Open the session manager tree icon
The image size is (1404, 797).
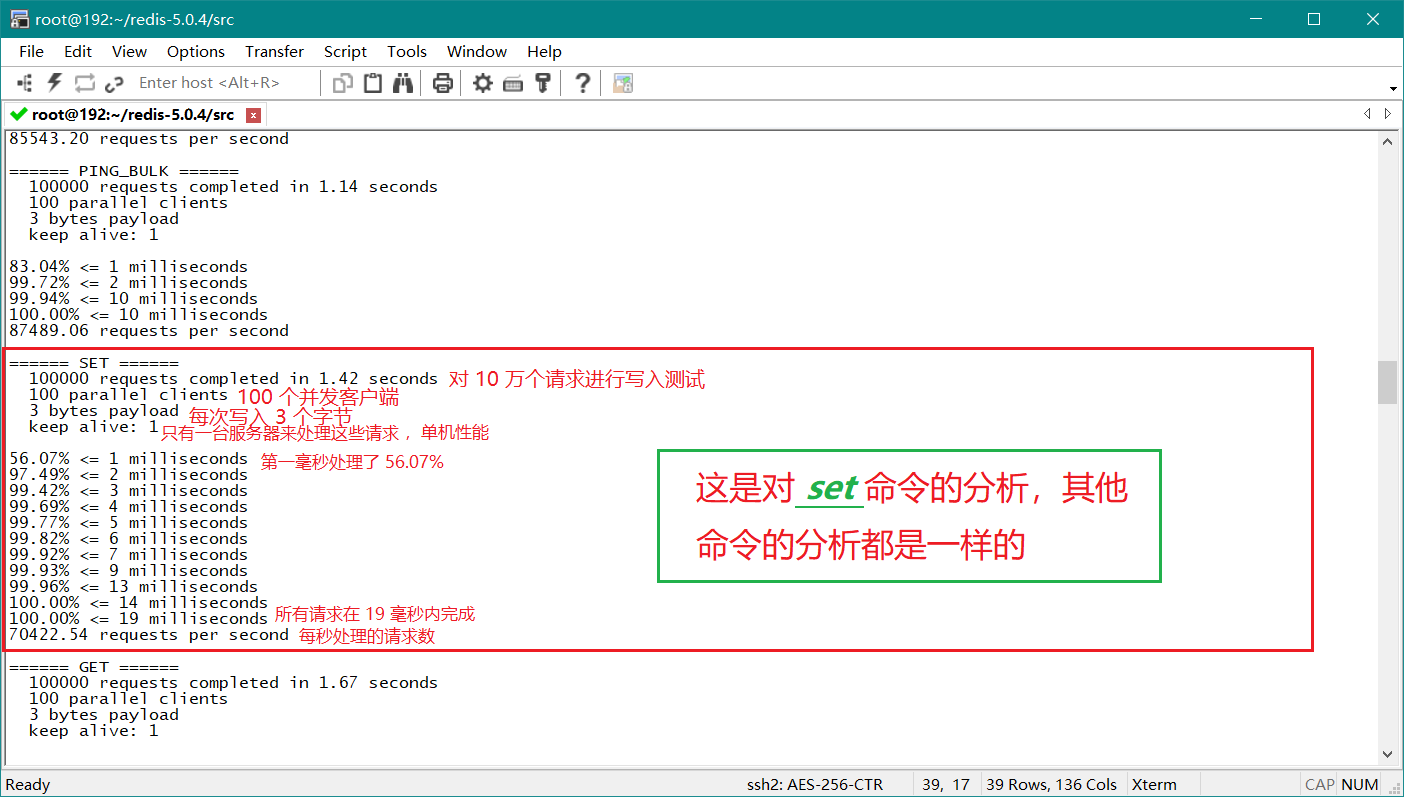coord(24,83)
